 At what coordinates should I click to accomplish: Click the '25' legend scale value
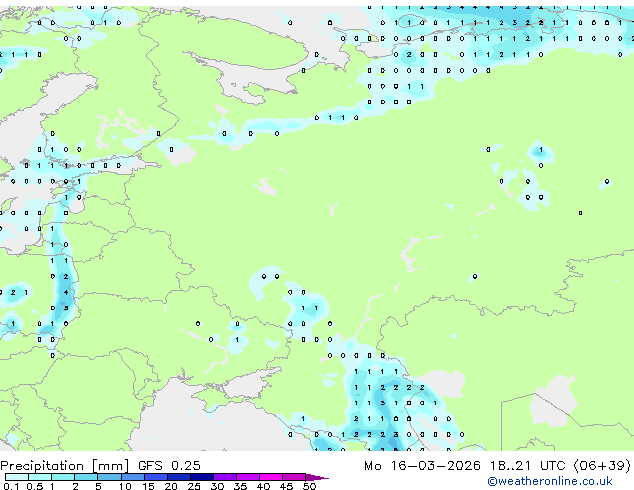[x=194, y=486]
